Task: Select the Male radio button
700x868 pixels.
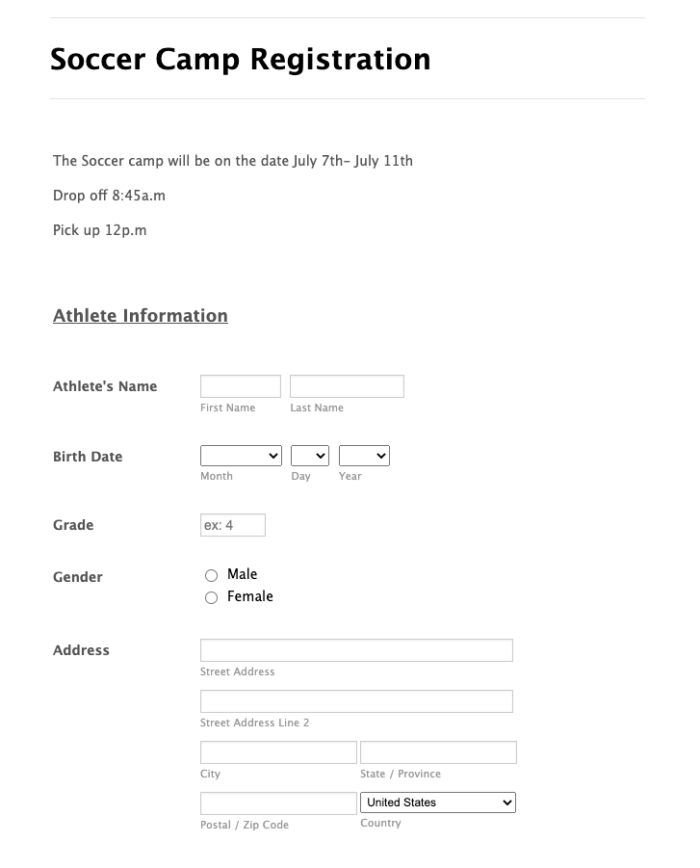Action: pyautogui.click(x=210, y=576)
